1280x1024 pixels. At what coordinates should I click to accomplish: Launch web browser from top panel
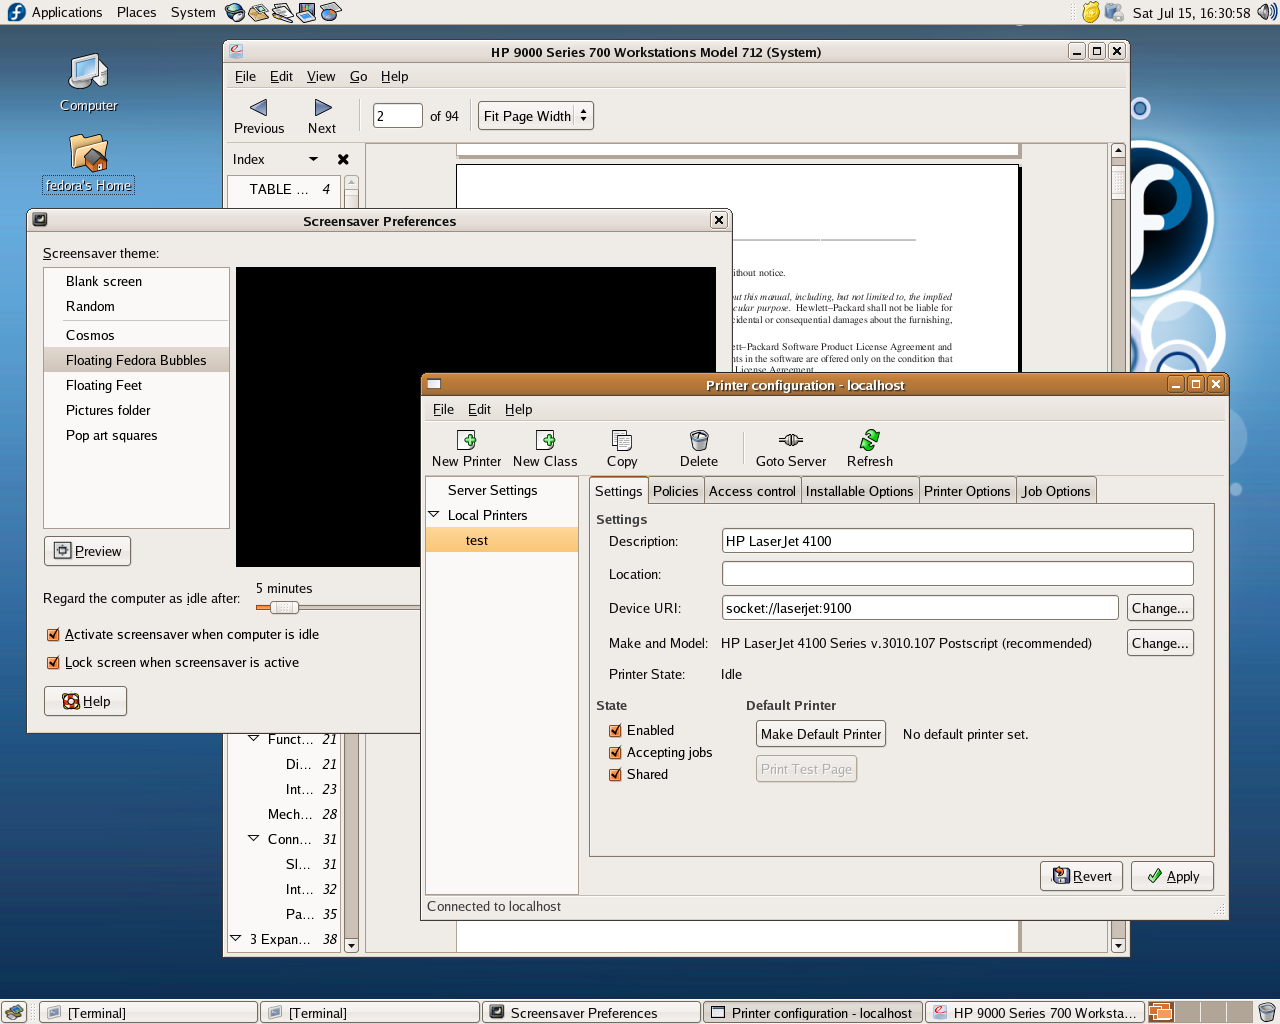(235, 12)
